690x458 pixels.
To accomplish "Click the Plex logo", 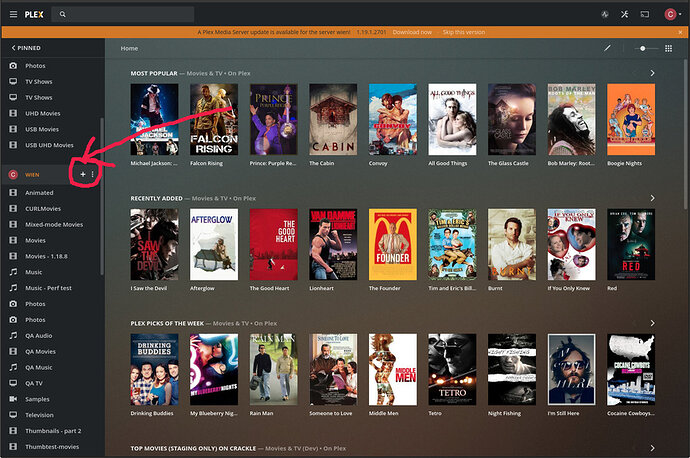I will click(x=34, y=15).
